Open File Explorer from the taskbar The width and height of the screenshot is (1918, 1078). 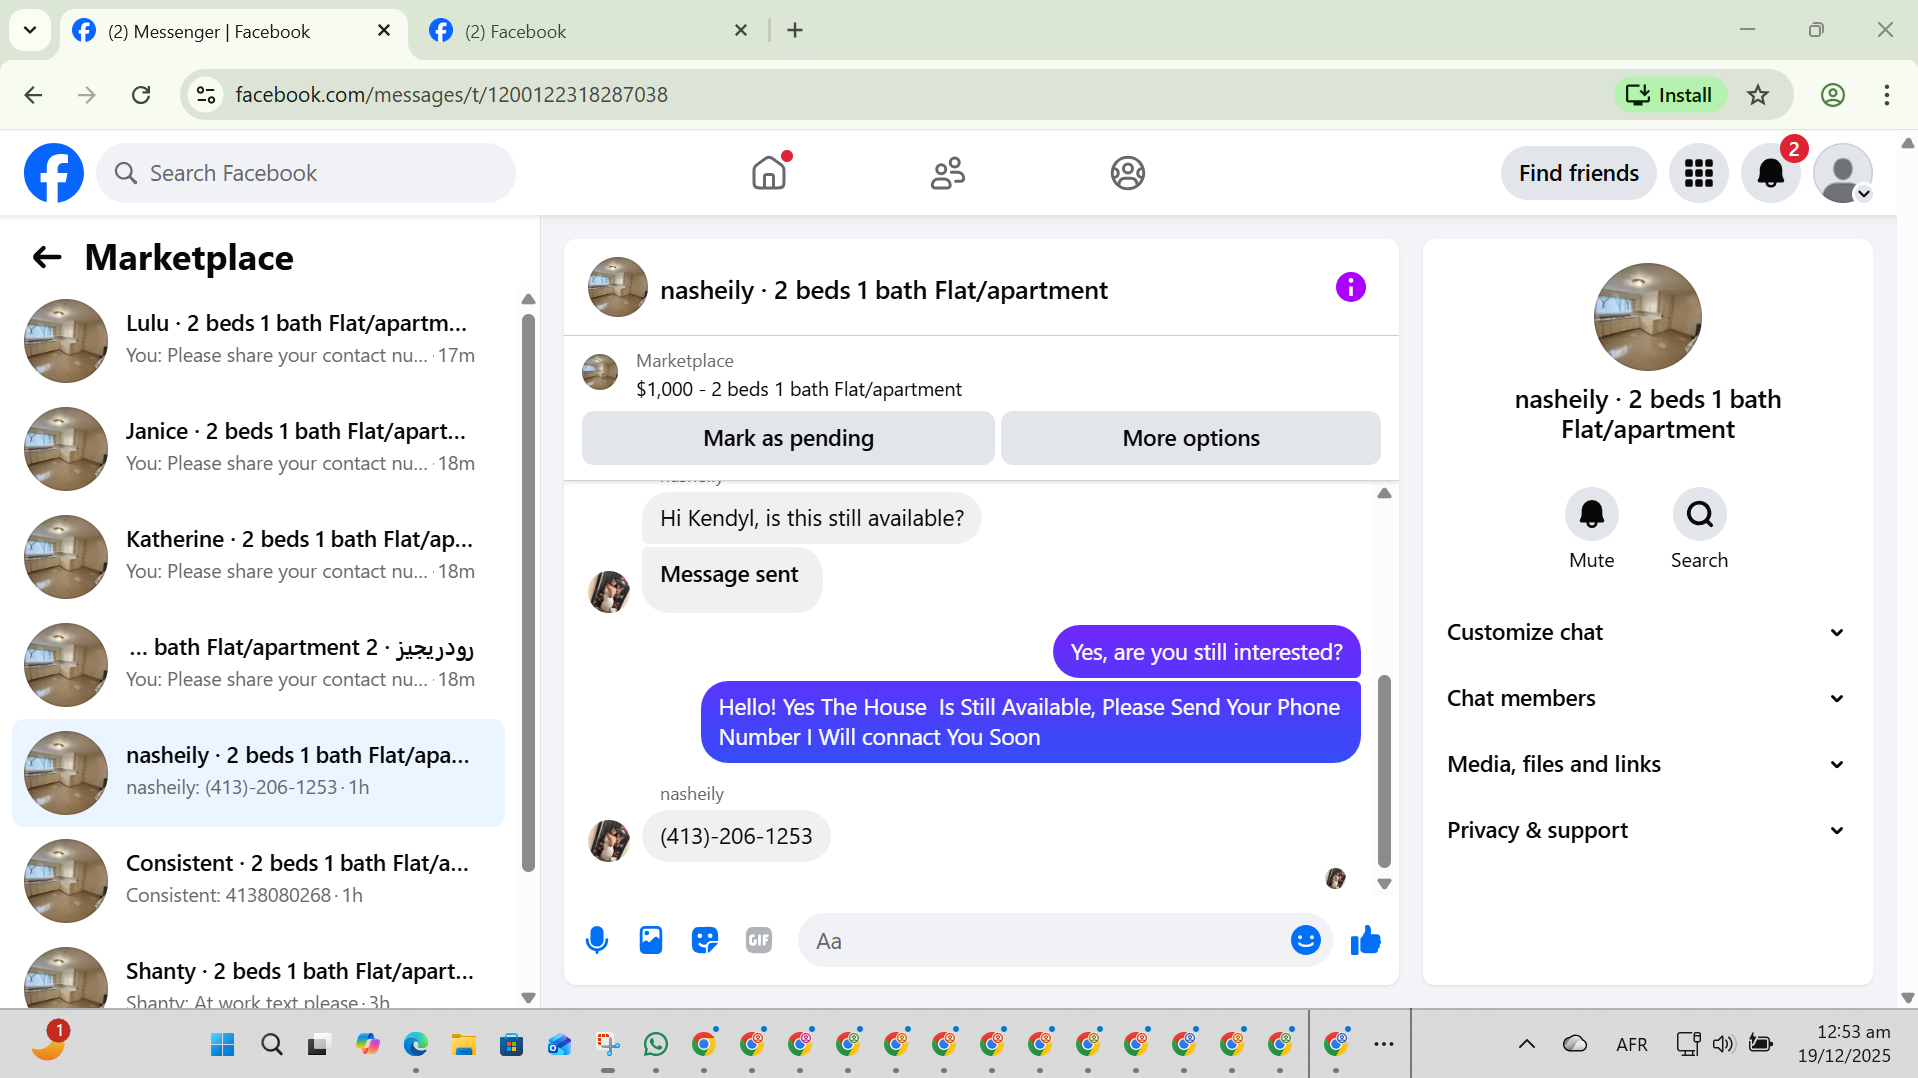463,1045
